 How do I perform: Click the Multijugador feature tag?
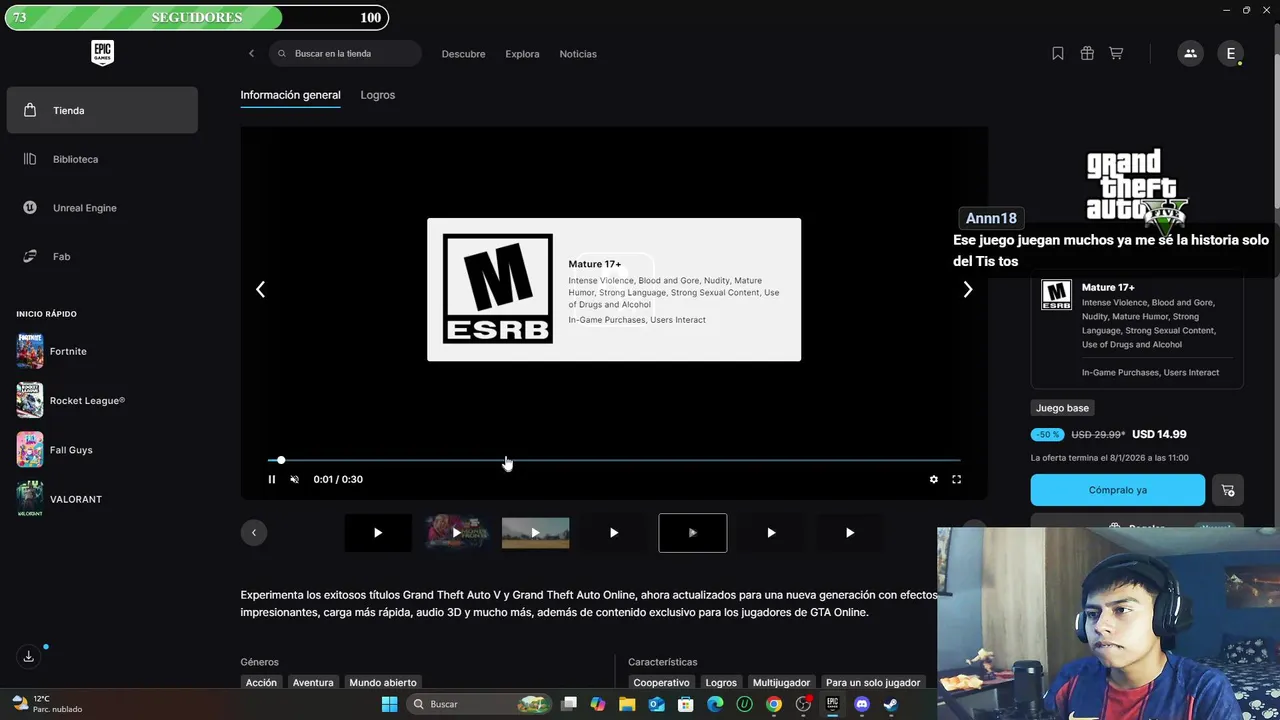coord(781,682)
